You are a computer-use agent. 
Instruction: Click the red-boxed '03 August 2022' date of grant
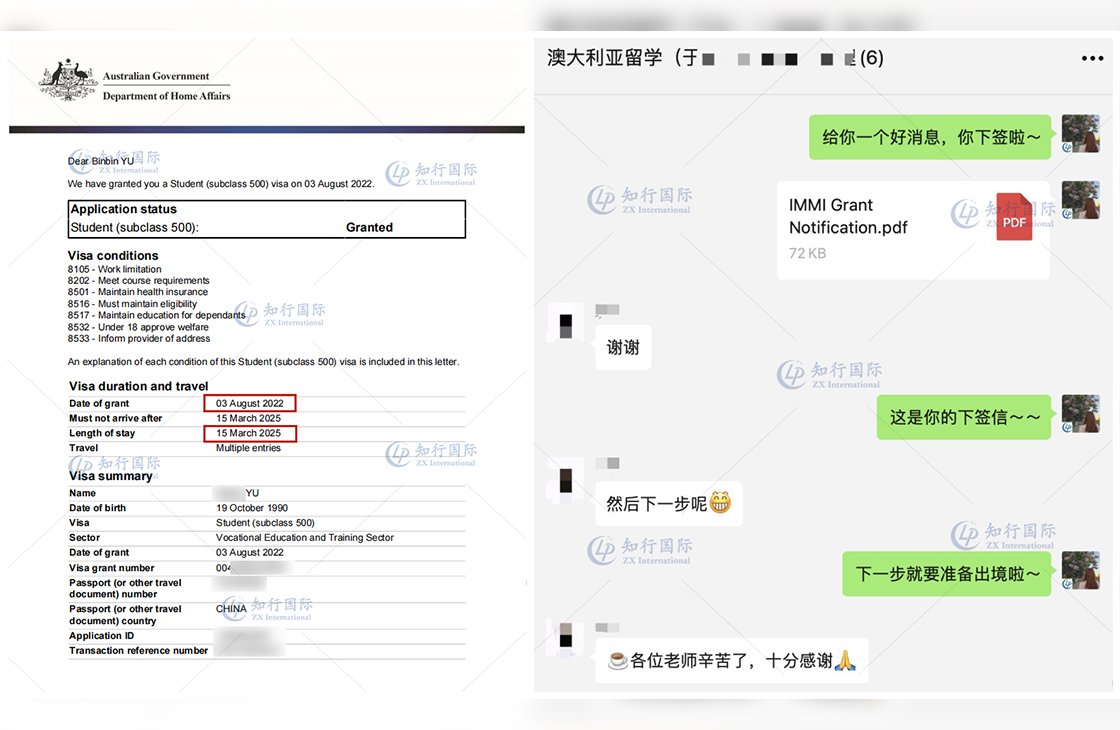pyautogui.click(x=249, y=403)
